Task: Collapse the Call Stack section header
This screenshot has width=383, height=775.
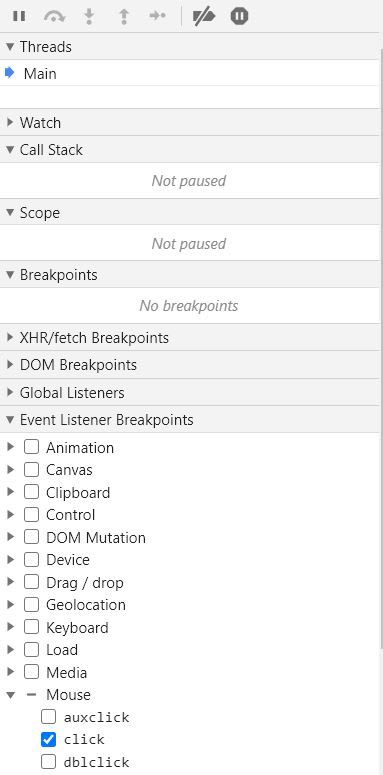Action: coord(51,150)
